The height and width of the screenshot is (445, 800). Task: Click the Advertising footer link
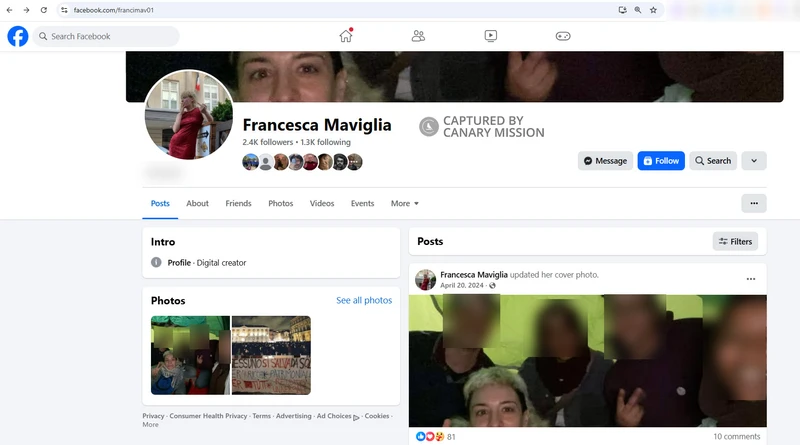click(x=293, y=416)
